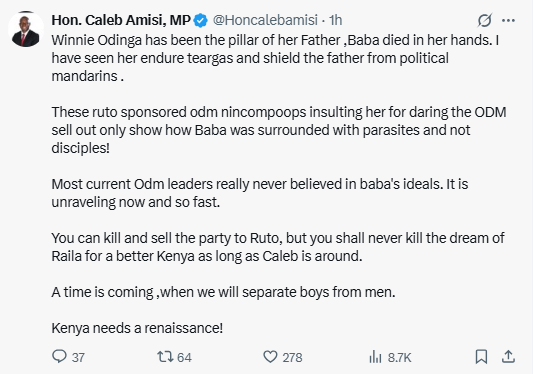Click the display name Hon. Caleb Amisi, MP

coord(121,20)
